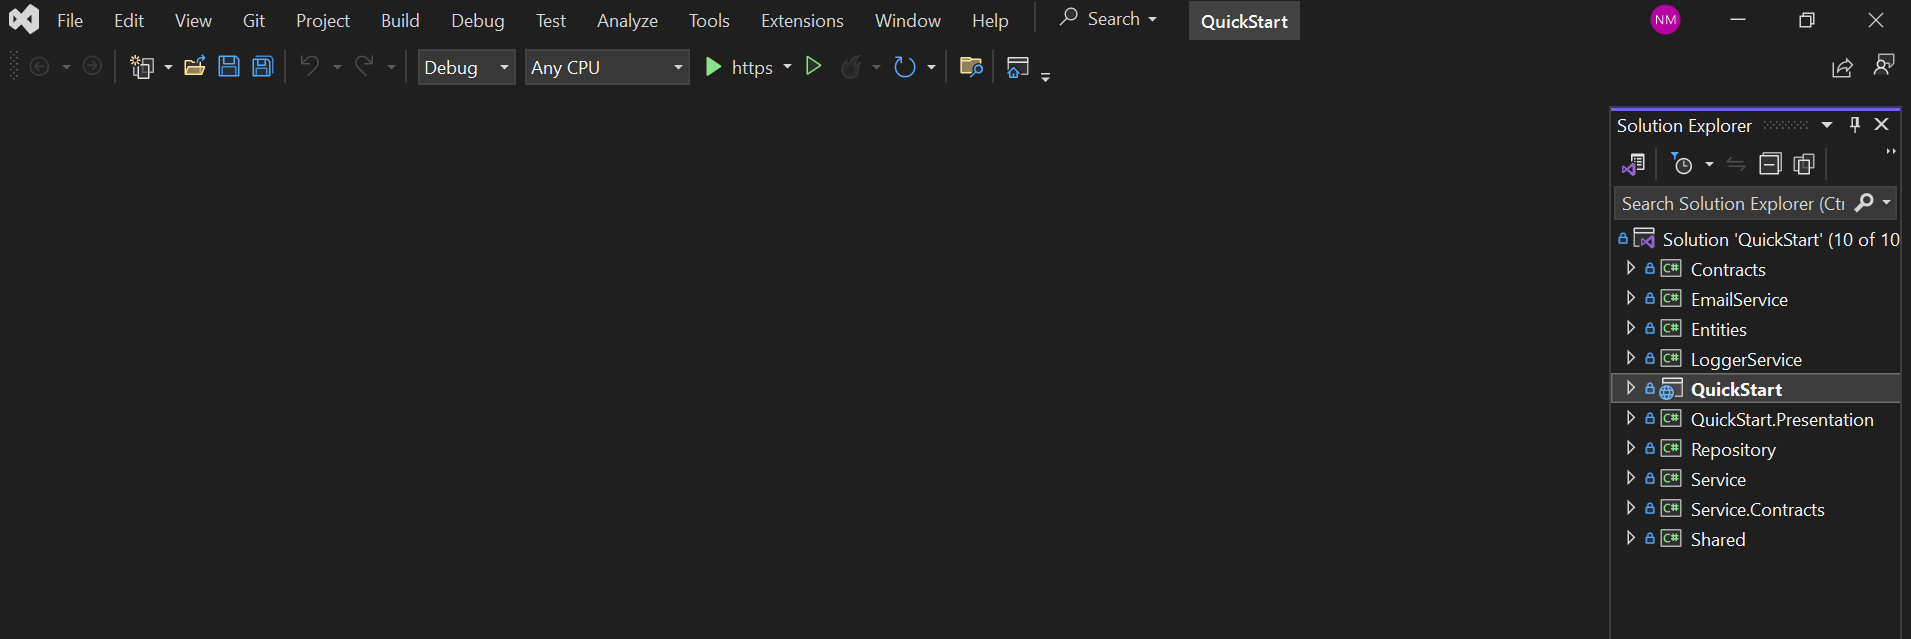
Task: Expand the QuickStart startup project node
Action: pos(1630,388)
